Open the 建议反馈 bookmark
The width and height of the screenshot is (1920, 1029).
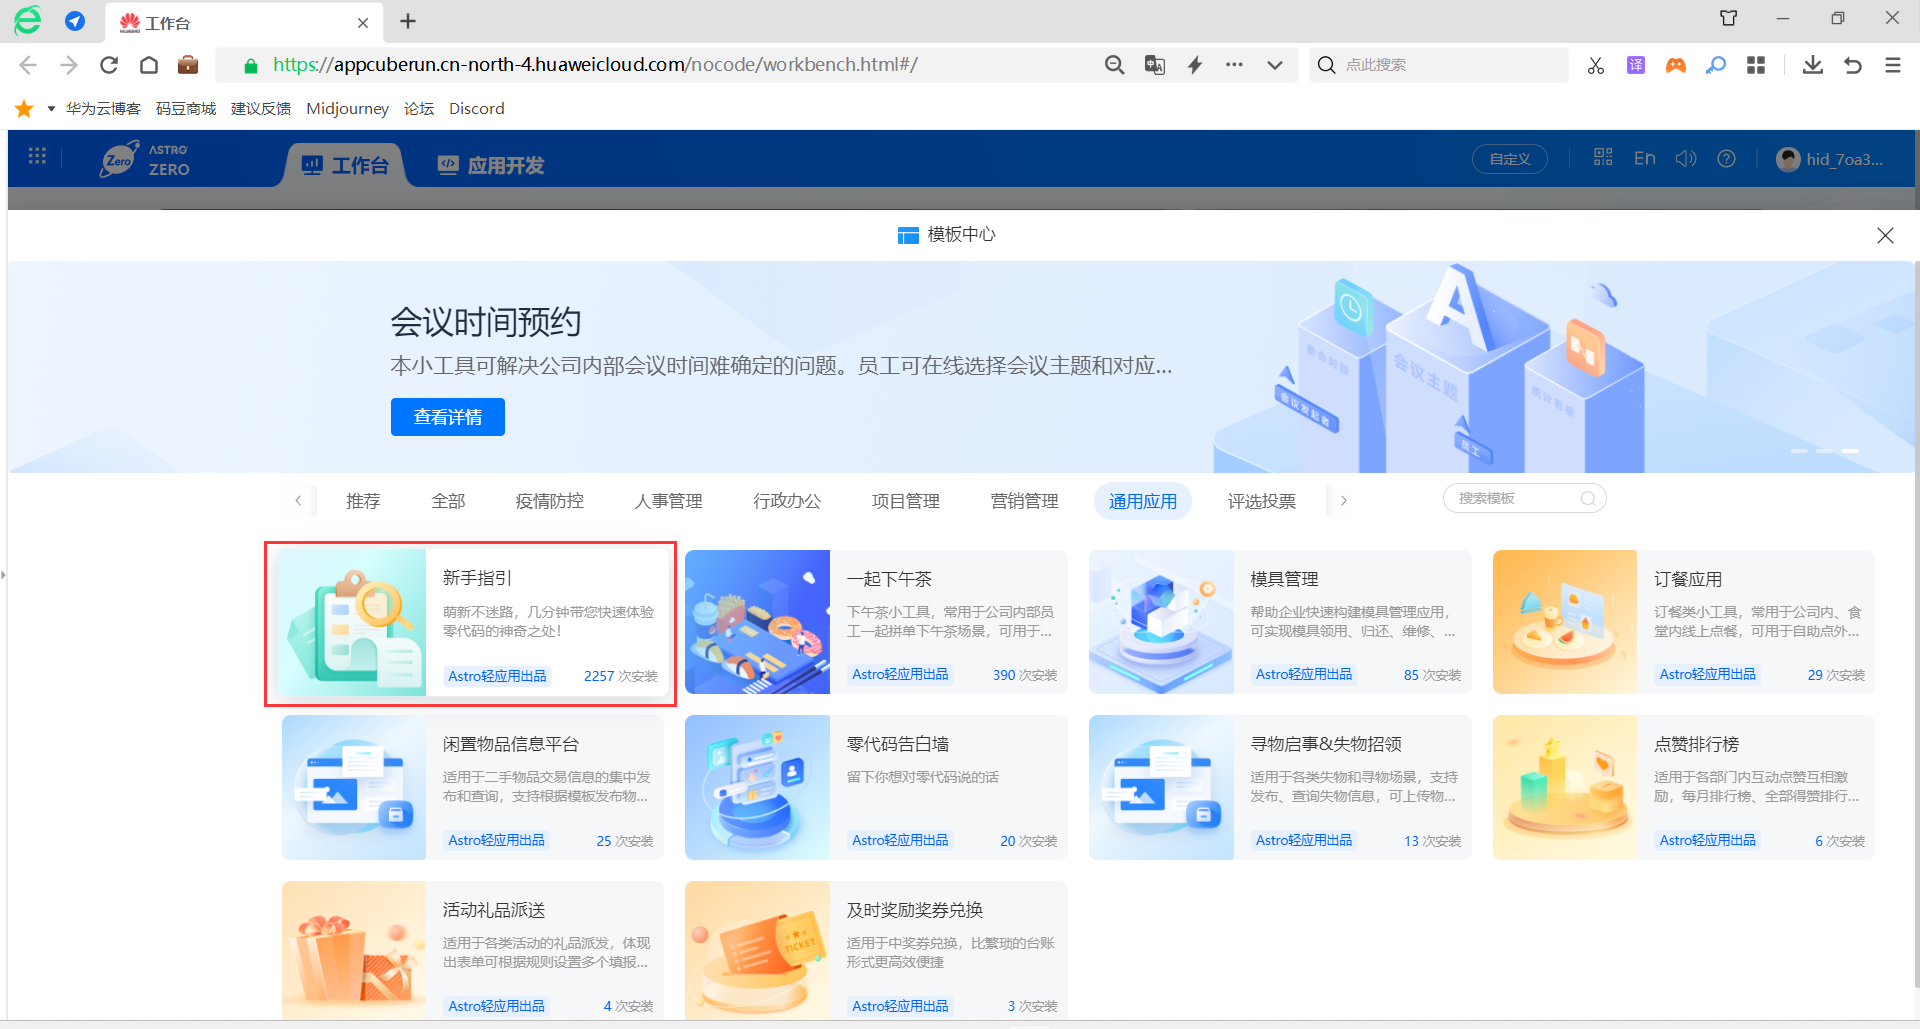(x=261, y=108)
